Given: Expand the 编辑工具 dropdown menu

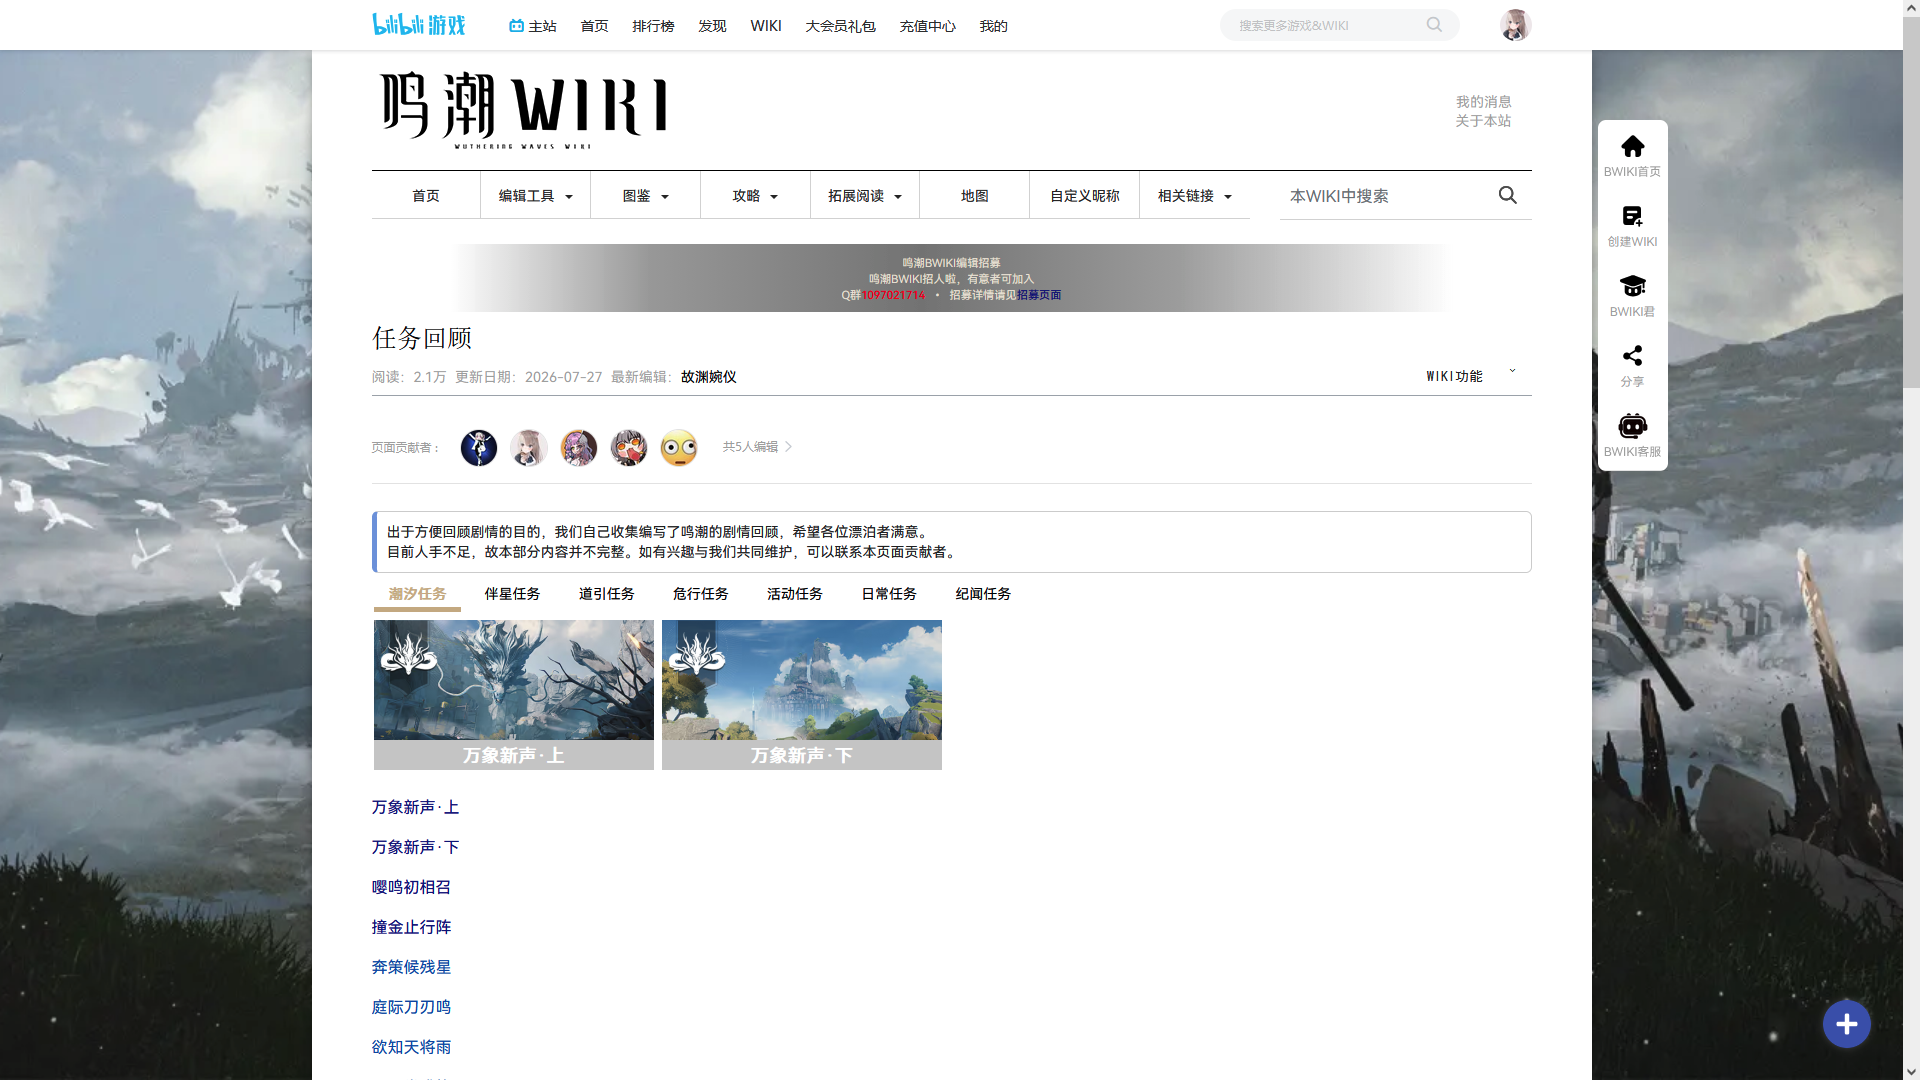Looking at the screenshot, I should coord(535,196).
